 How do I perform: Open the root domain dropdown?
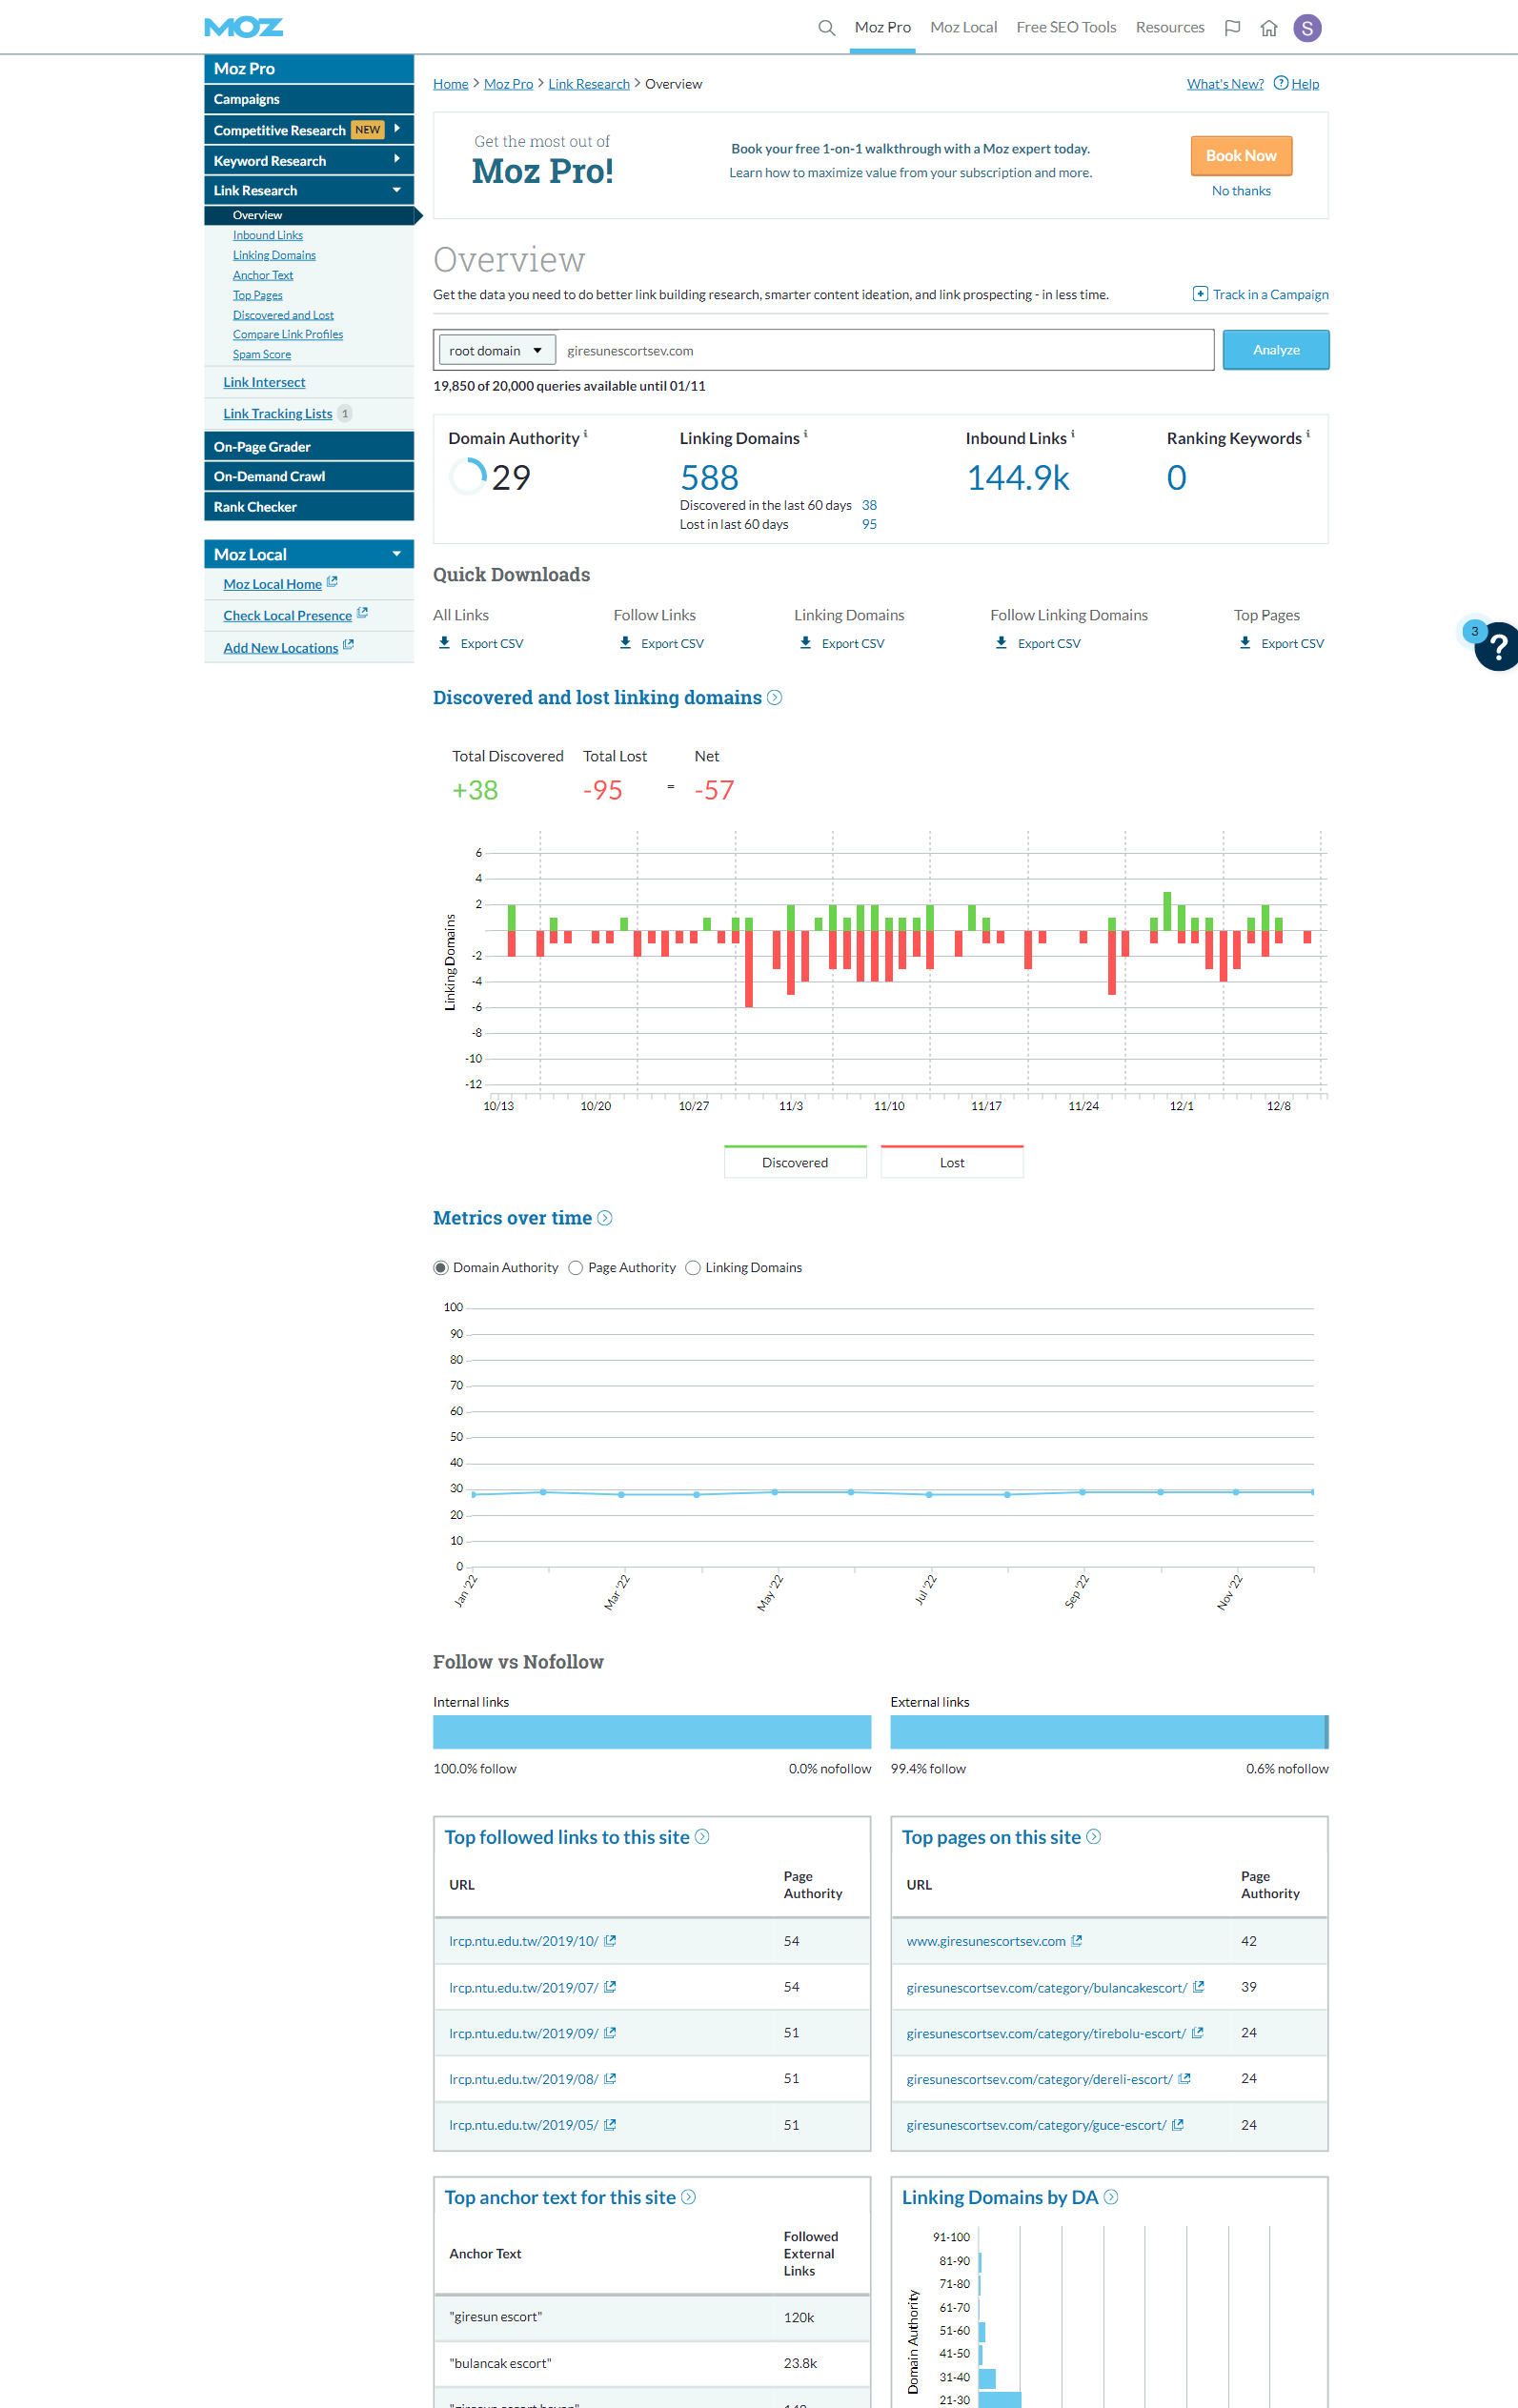tap(497, 350)
